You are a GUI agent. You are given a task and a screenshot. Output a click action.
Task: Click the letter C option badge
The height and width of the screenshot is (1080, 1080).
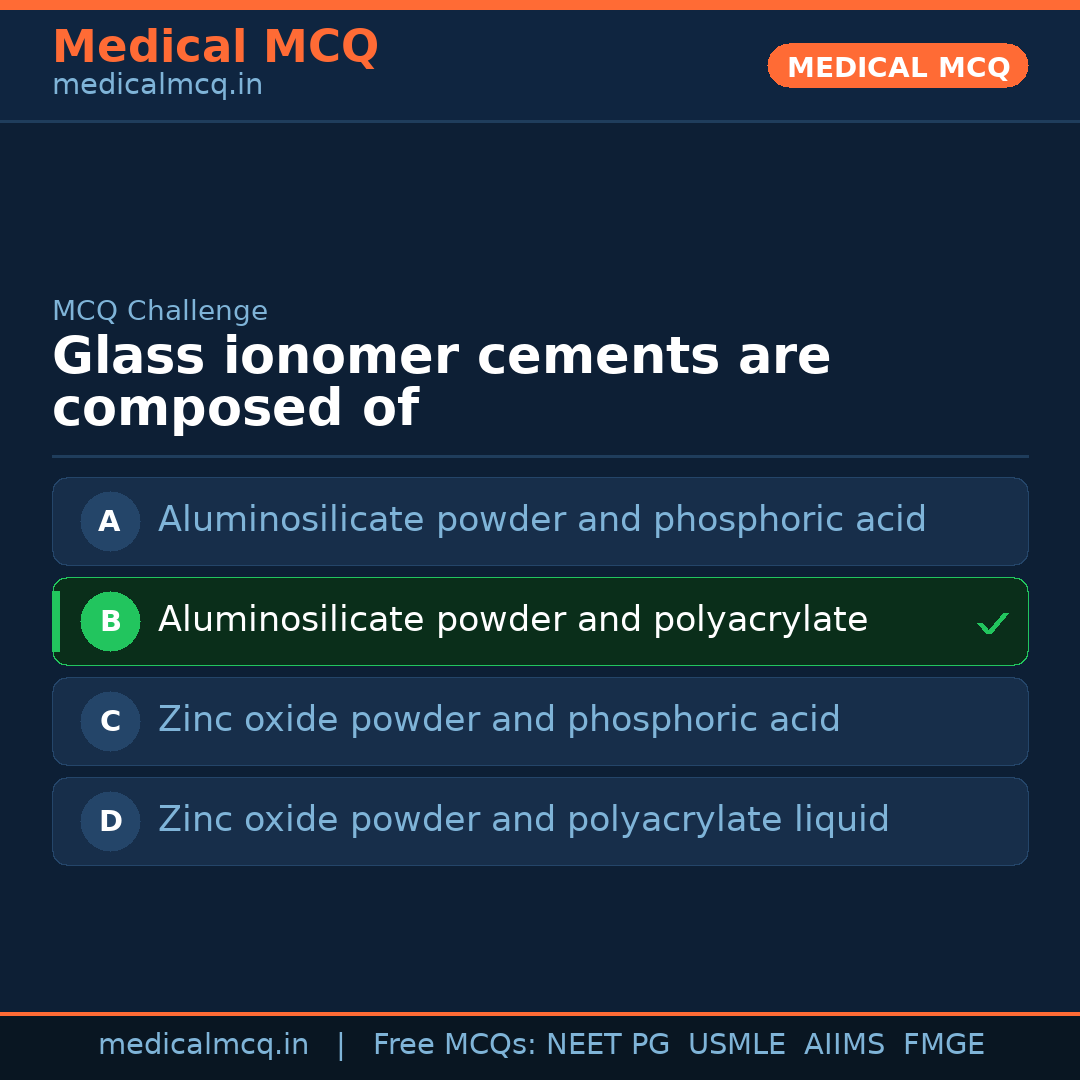pos(110,721)
